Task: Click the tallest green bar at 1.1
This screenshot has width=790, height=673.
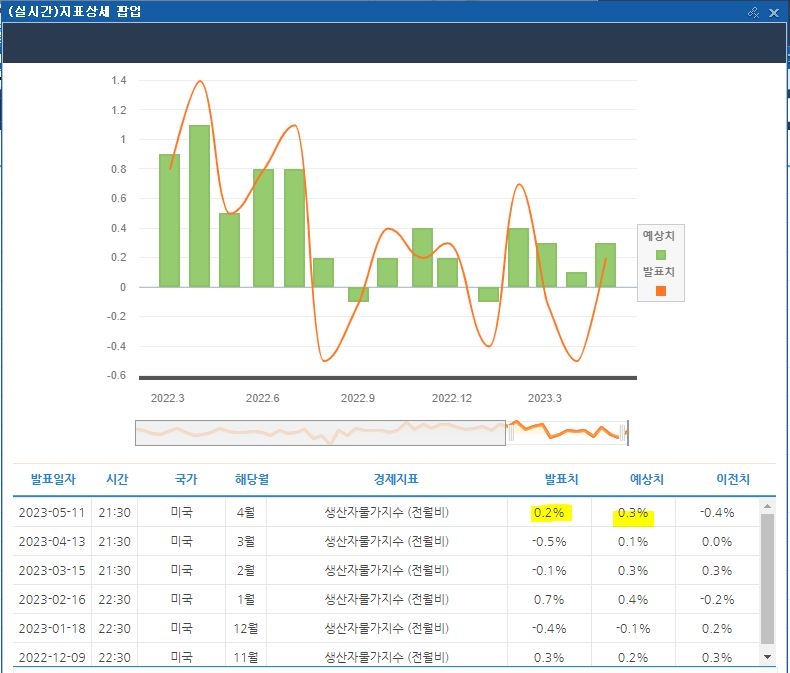Action: click(200, 206)
